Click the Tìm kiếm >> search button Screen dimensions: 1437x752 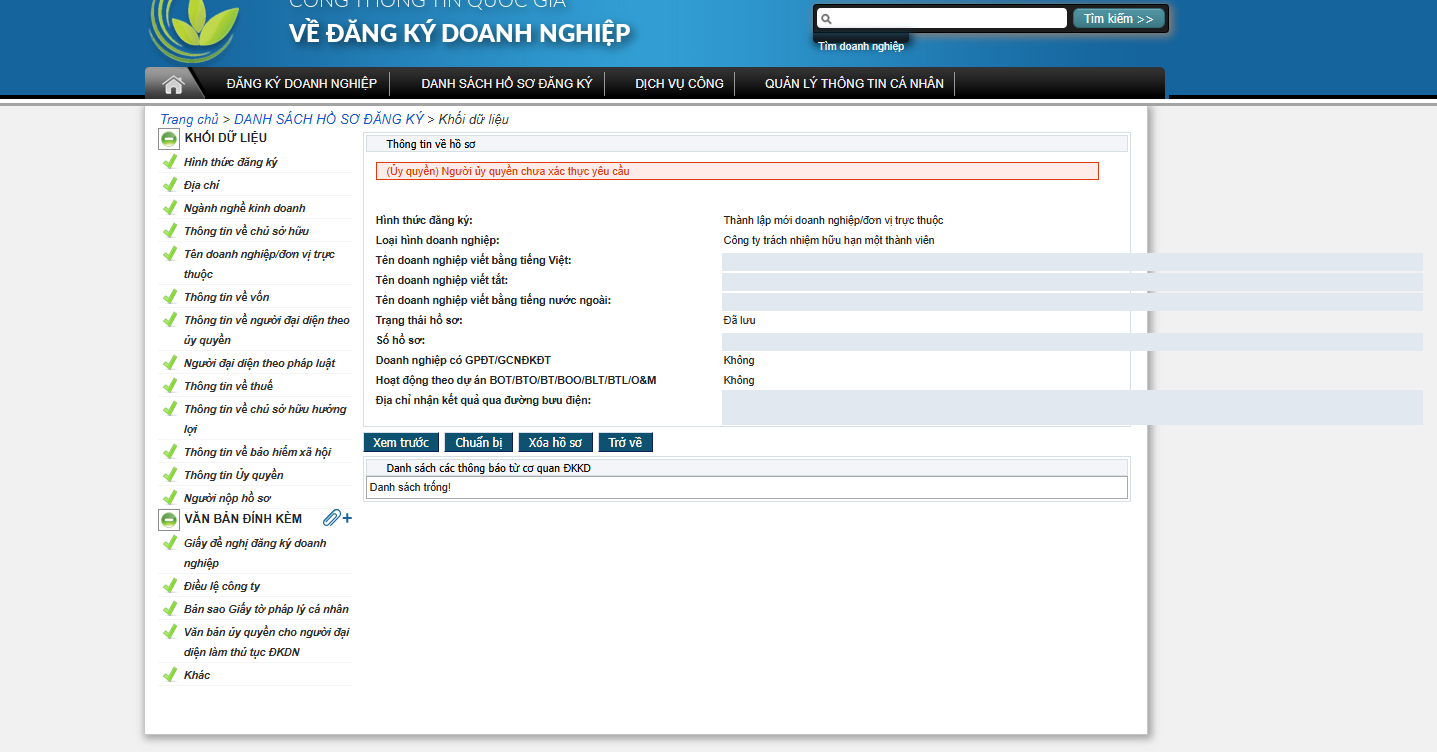1119,19
